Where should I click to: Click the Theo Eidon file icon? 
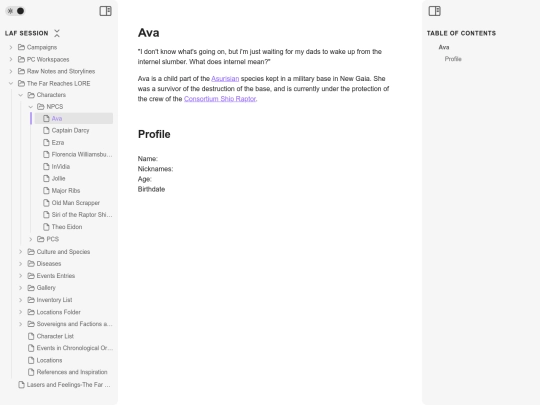[x=46, y=227]
